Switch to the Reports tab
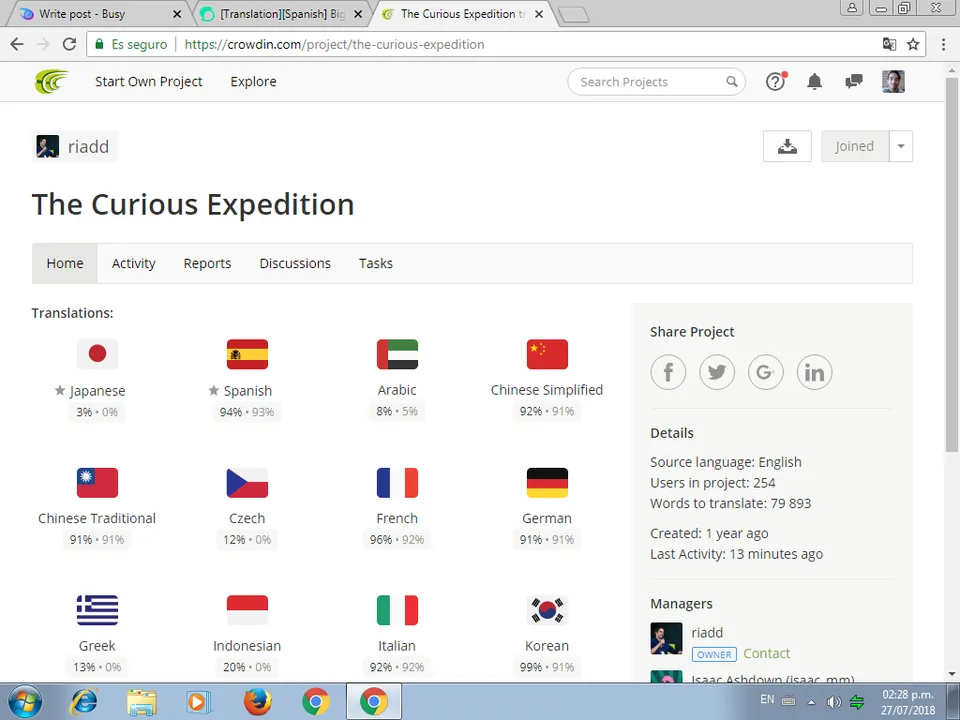This screenshot has height=720, width=960. point(208,263)
